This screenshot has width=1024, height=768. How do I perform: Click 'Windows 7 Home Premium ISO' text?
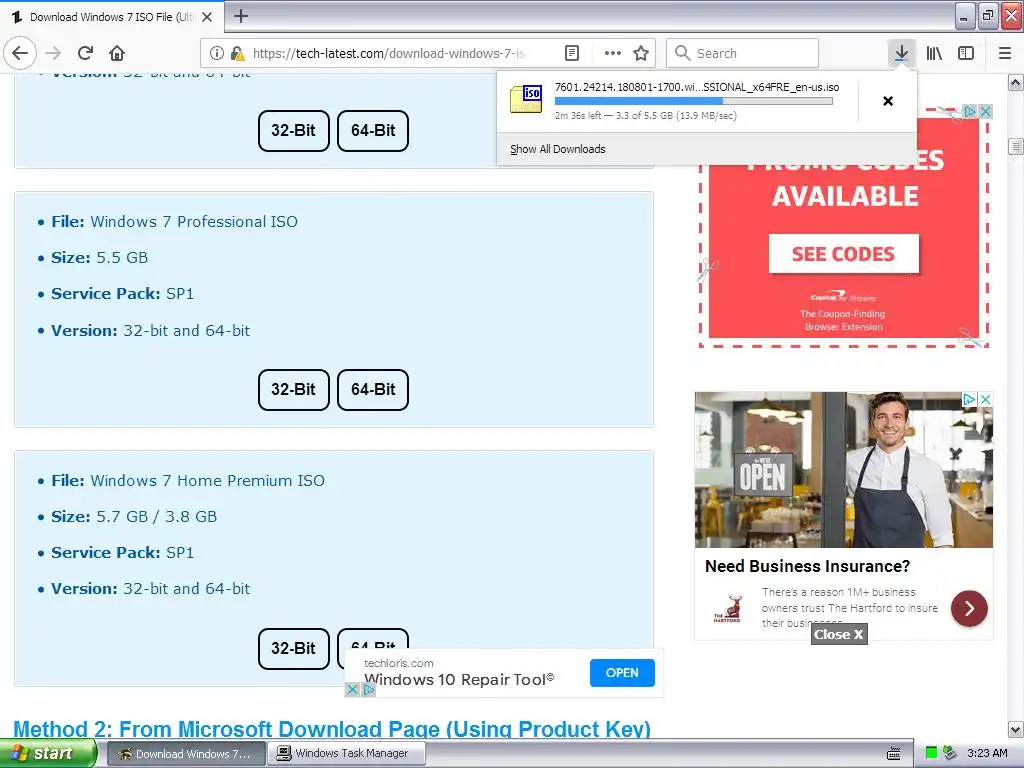[x=208, y=481]
